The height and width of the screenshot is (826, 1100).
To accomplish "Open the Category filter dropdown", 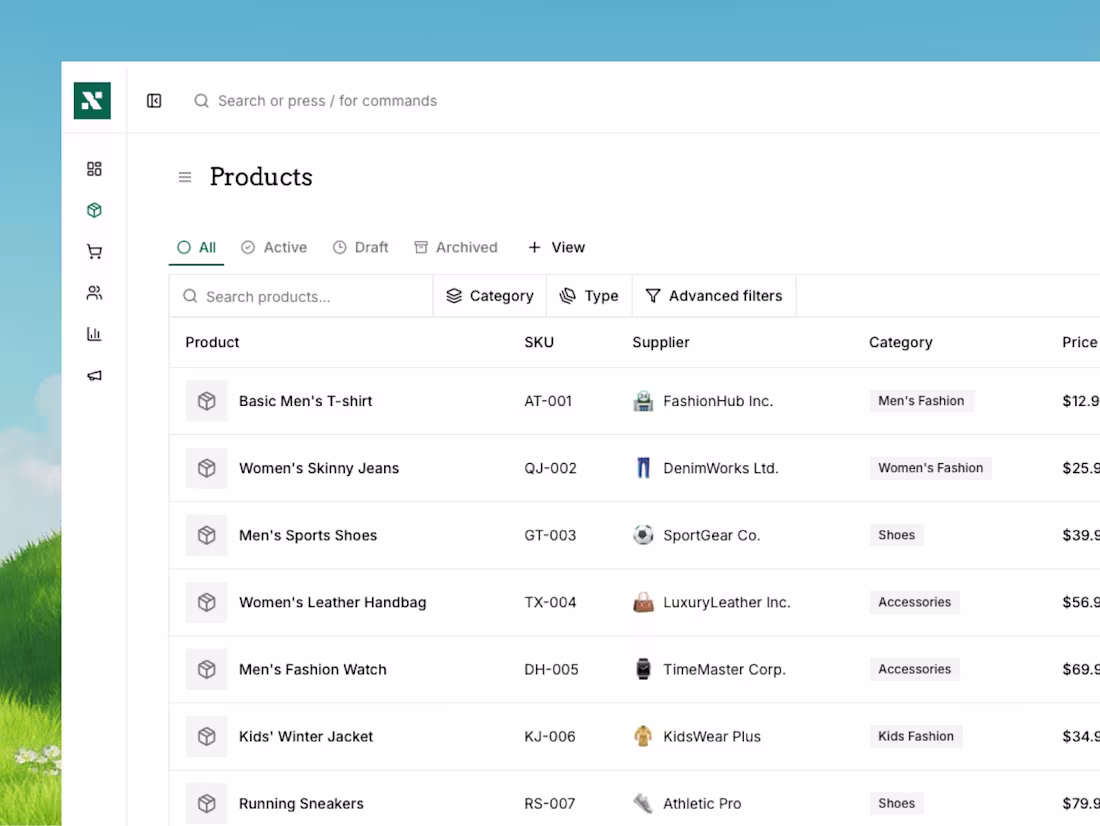I will click(x=489, y=296).
